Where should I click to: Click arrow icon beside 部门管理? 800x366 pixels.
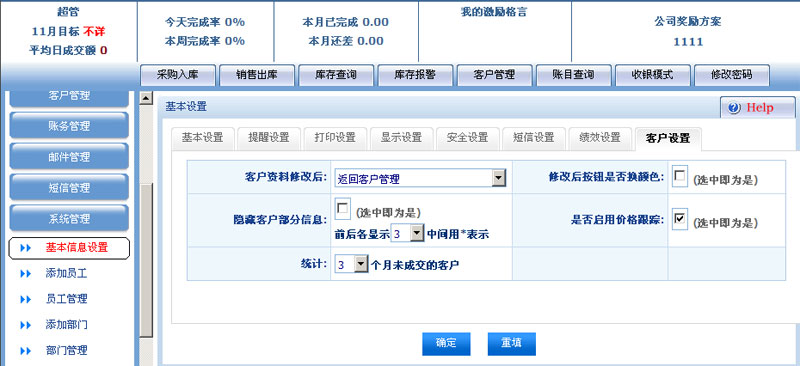point(26,351)
